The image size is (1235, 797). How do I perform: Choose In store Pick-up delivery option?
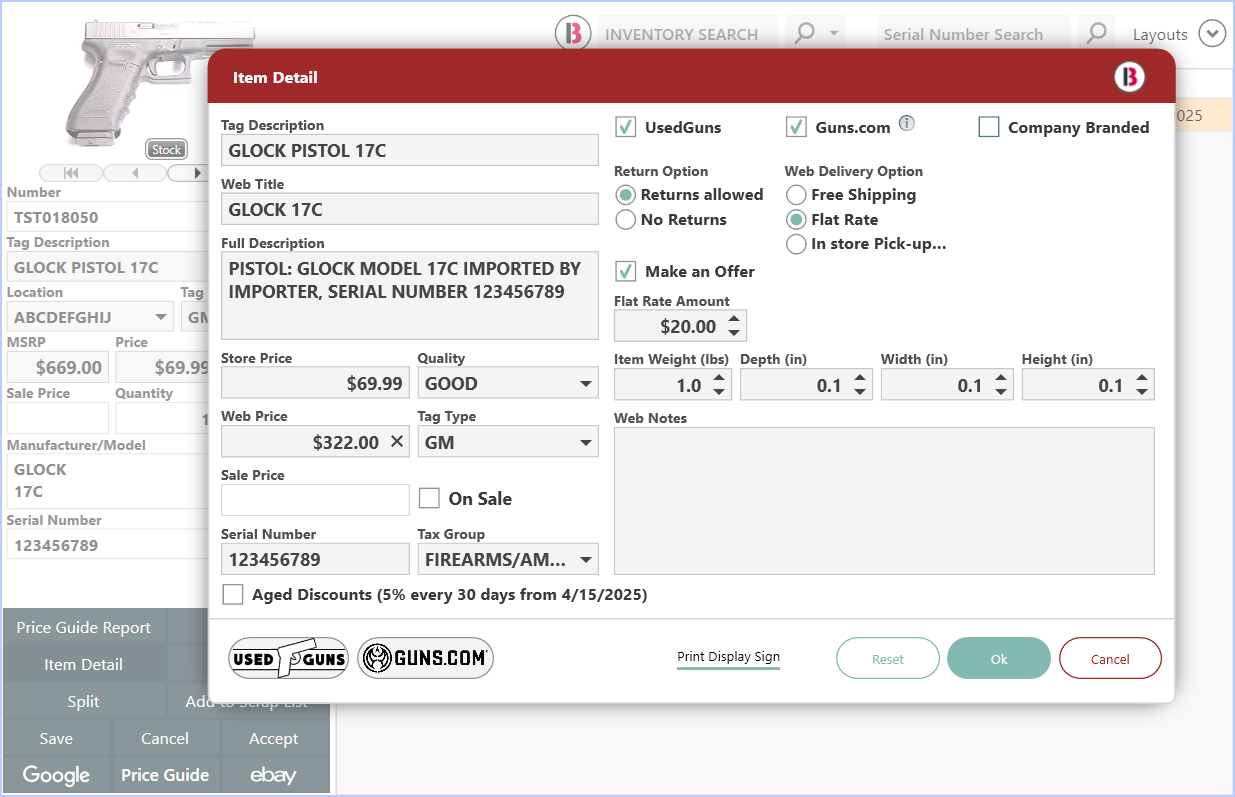coord(797,244)
